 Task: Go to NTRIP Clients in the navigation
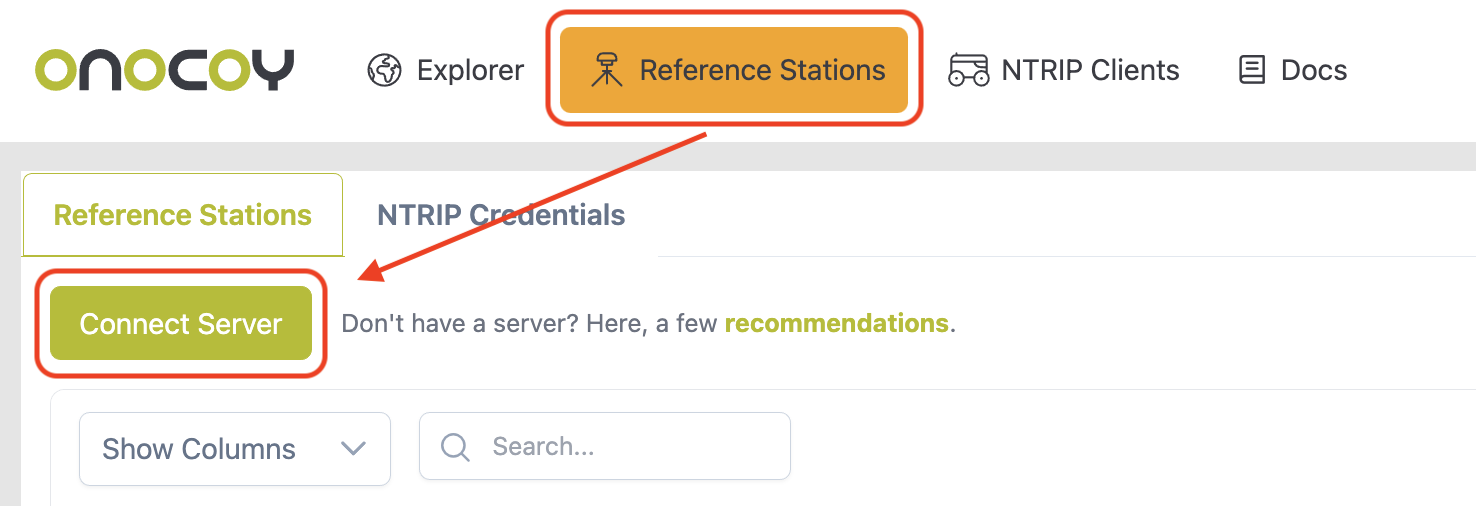pos(1090,70)
